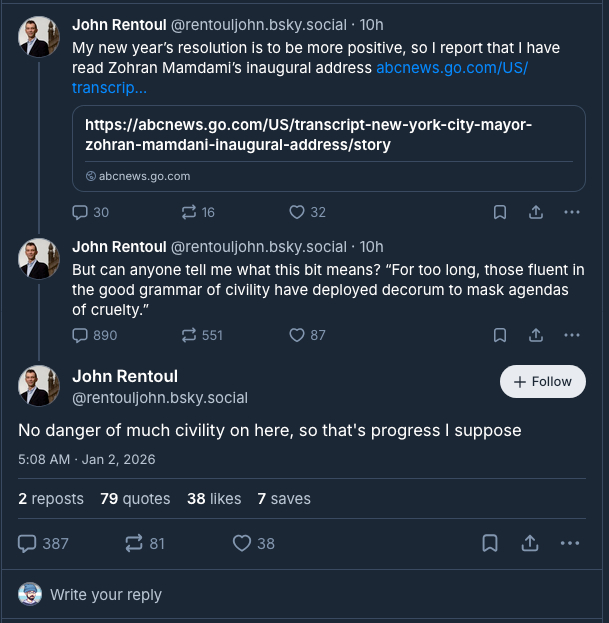Viewport: 609px width, 623px height.
Task: Open more options on the second post
Action: point(571,335)
